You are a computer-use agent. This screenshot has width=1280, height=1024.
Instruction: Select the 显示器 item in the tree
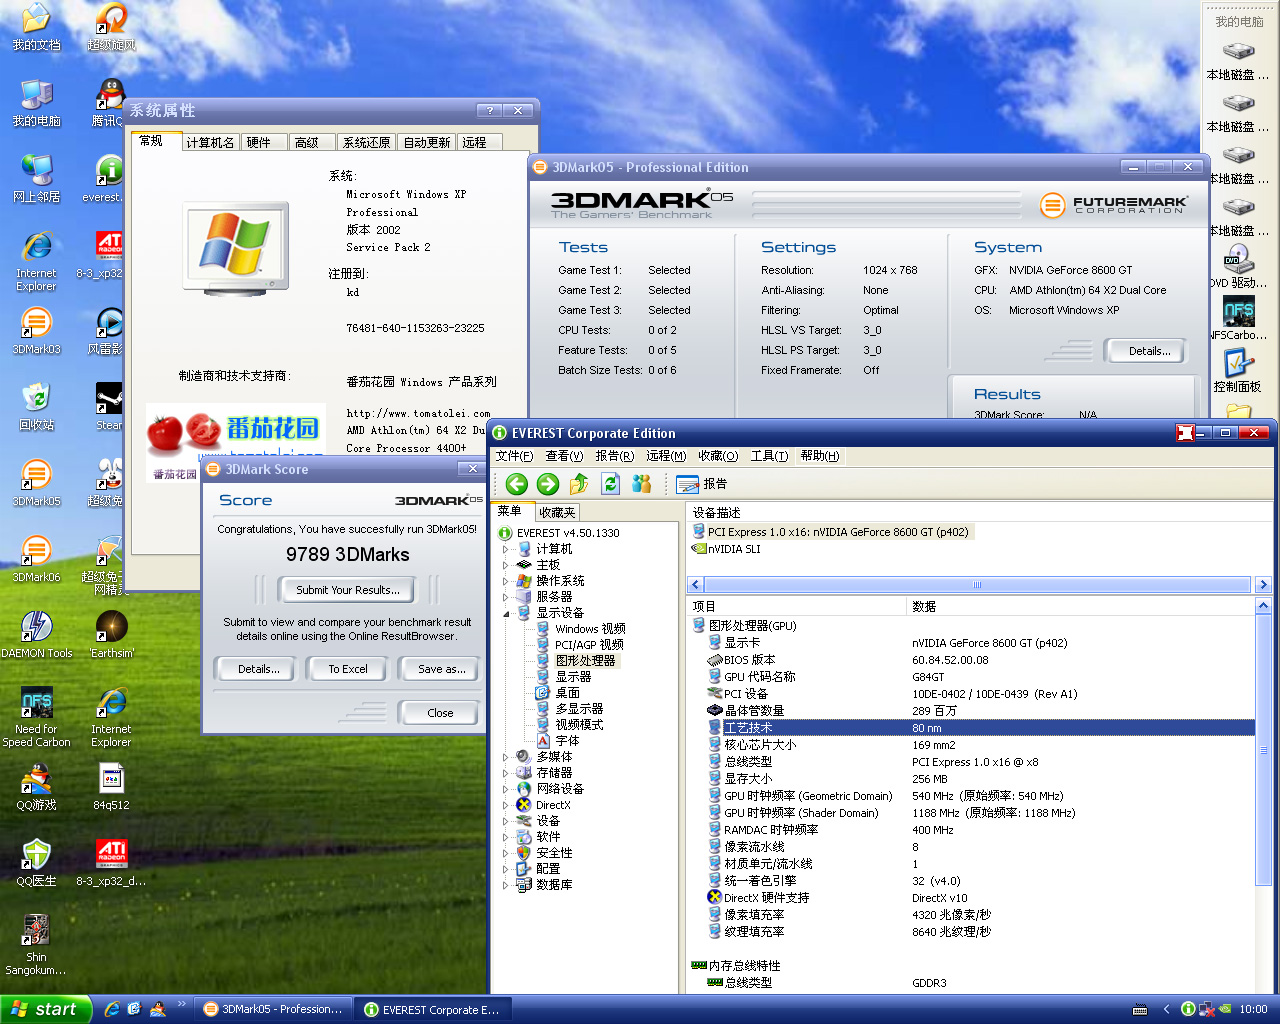(573, 677)
